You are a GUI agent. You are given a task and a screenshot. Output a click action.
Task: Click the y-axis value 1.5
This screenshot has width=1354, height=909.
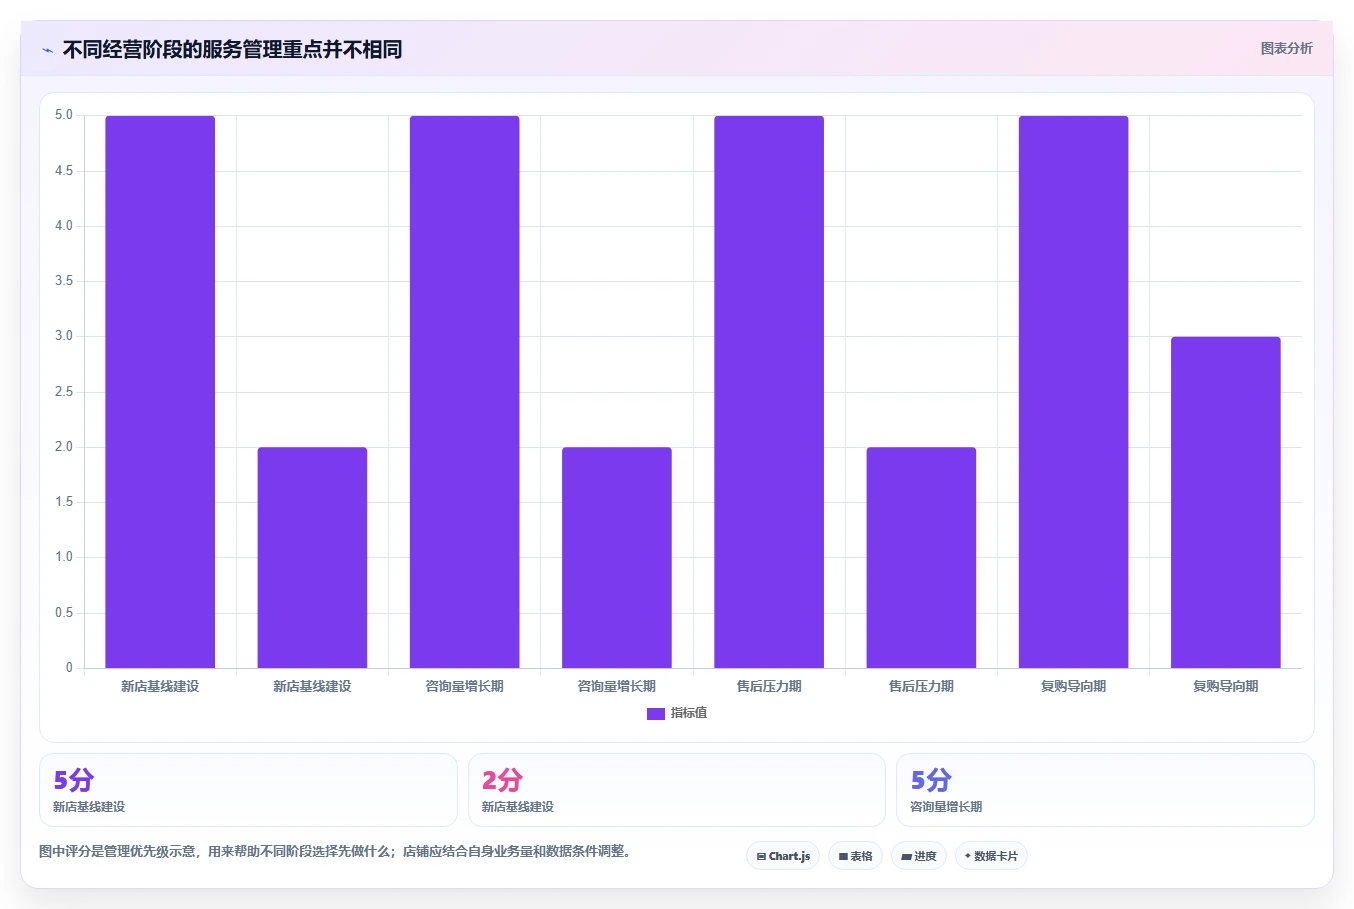click(x=64, y=502)
